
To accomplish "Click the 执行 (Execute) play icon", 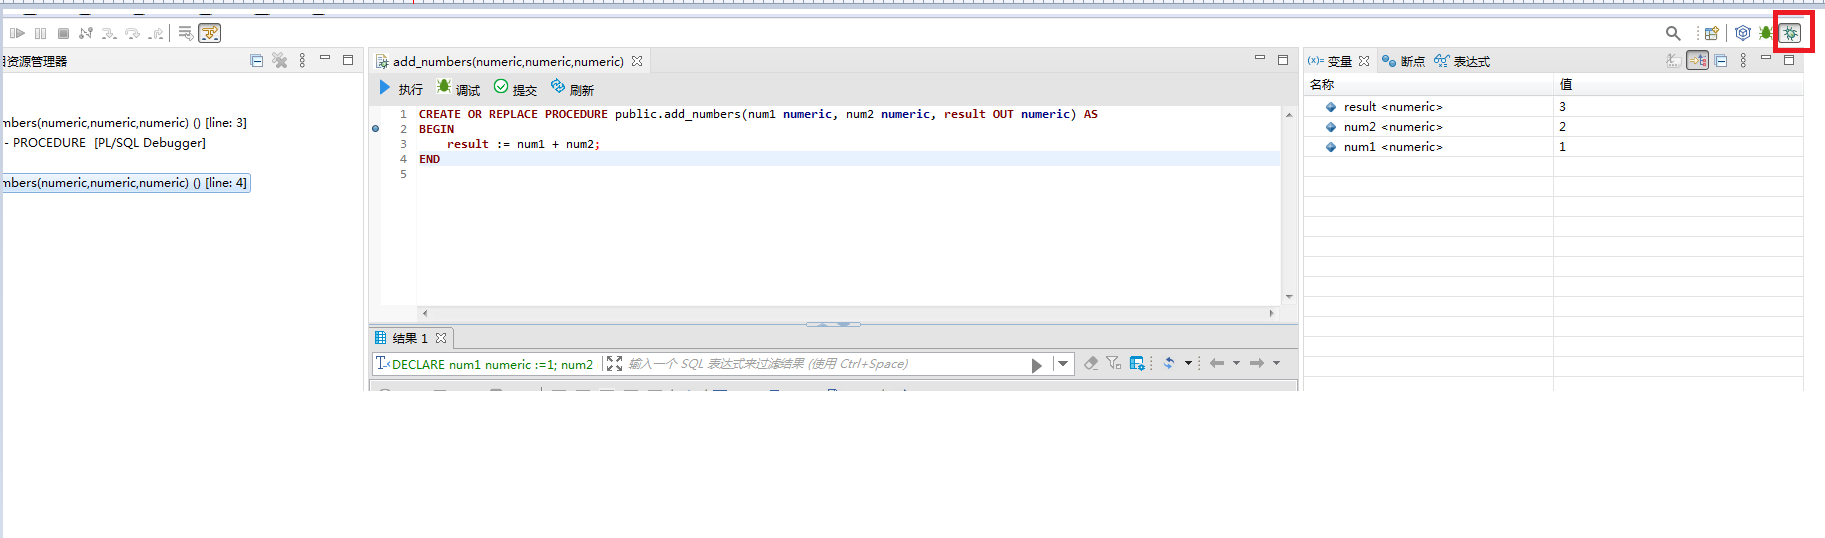I will pos(385,88).
